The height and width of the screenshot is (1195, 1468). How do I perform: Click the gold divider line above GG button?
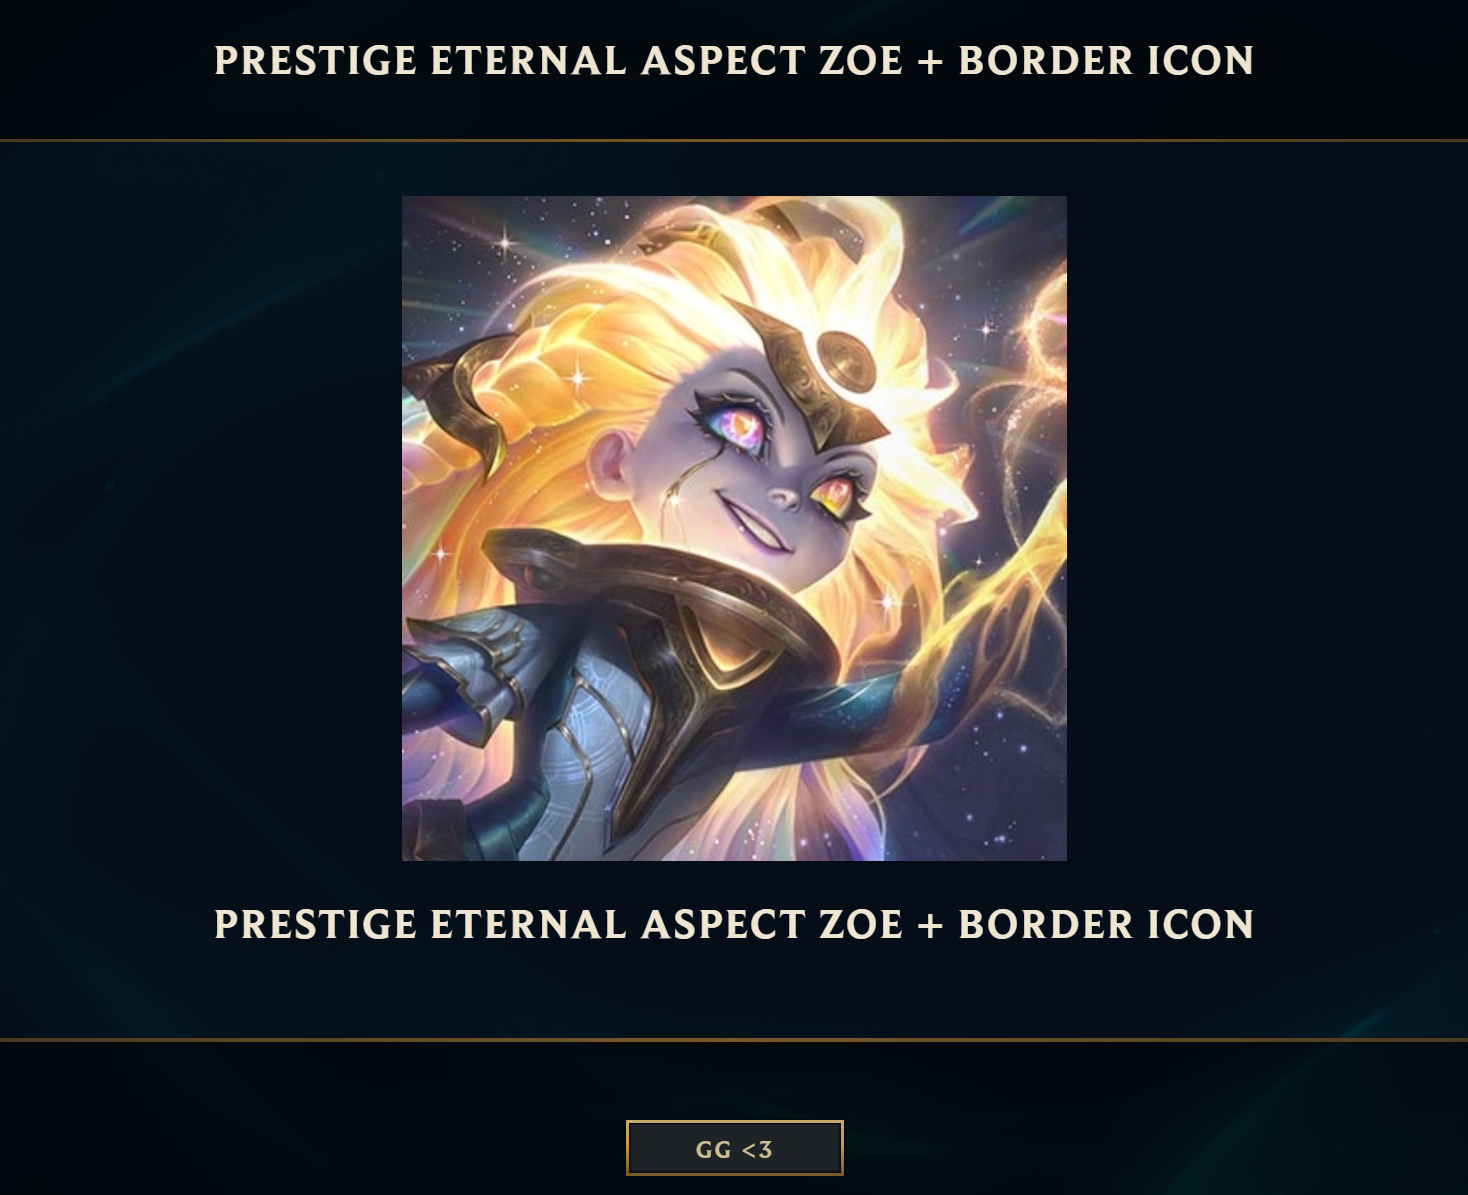click(x=734, y=1040)
